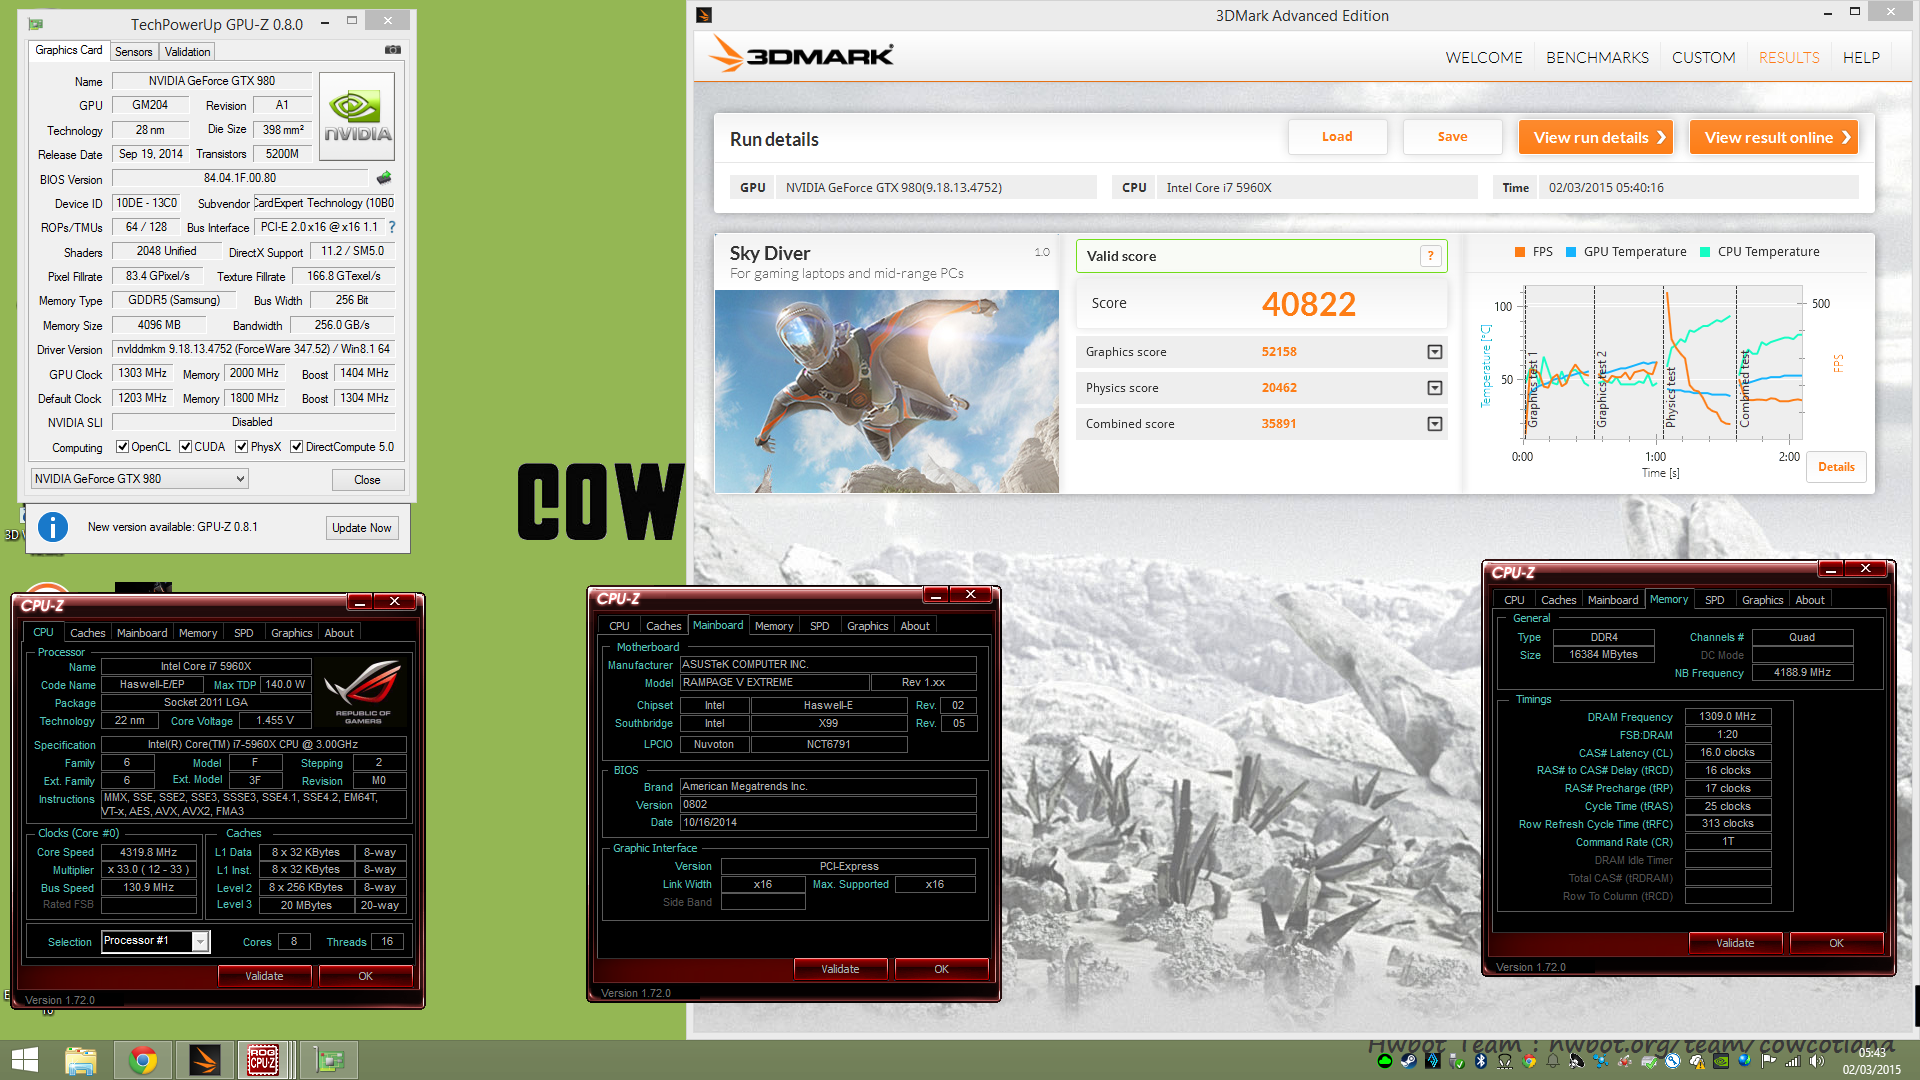Go to the CUSTOM section in 3DMark
This screenshot has width=1920, height=1080.
1703,57
